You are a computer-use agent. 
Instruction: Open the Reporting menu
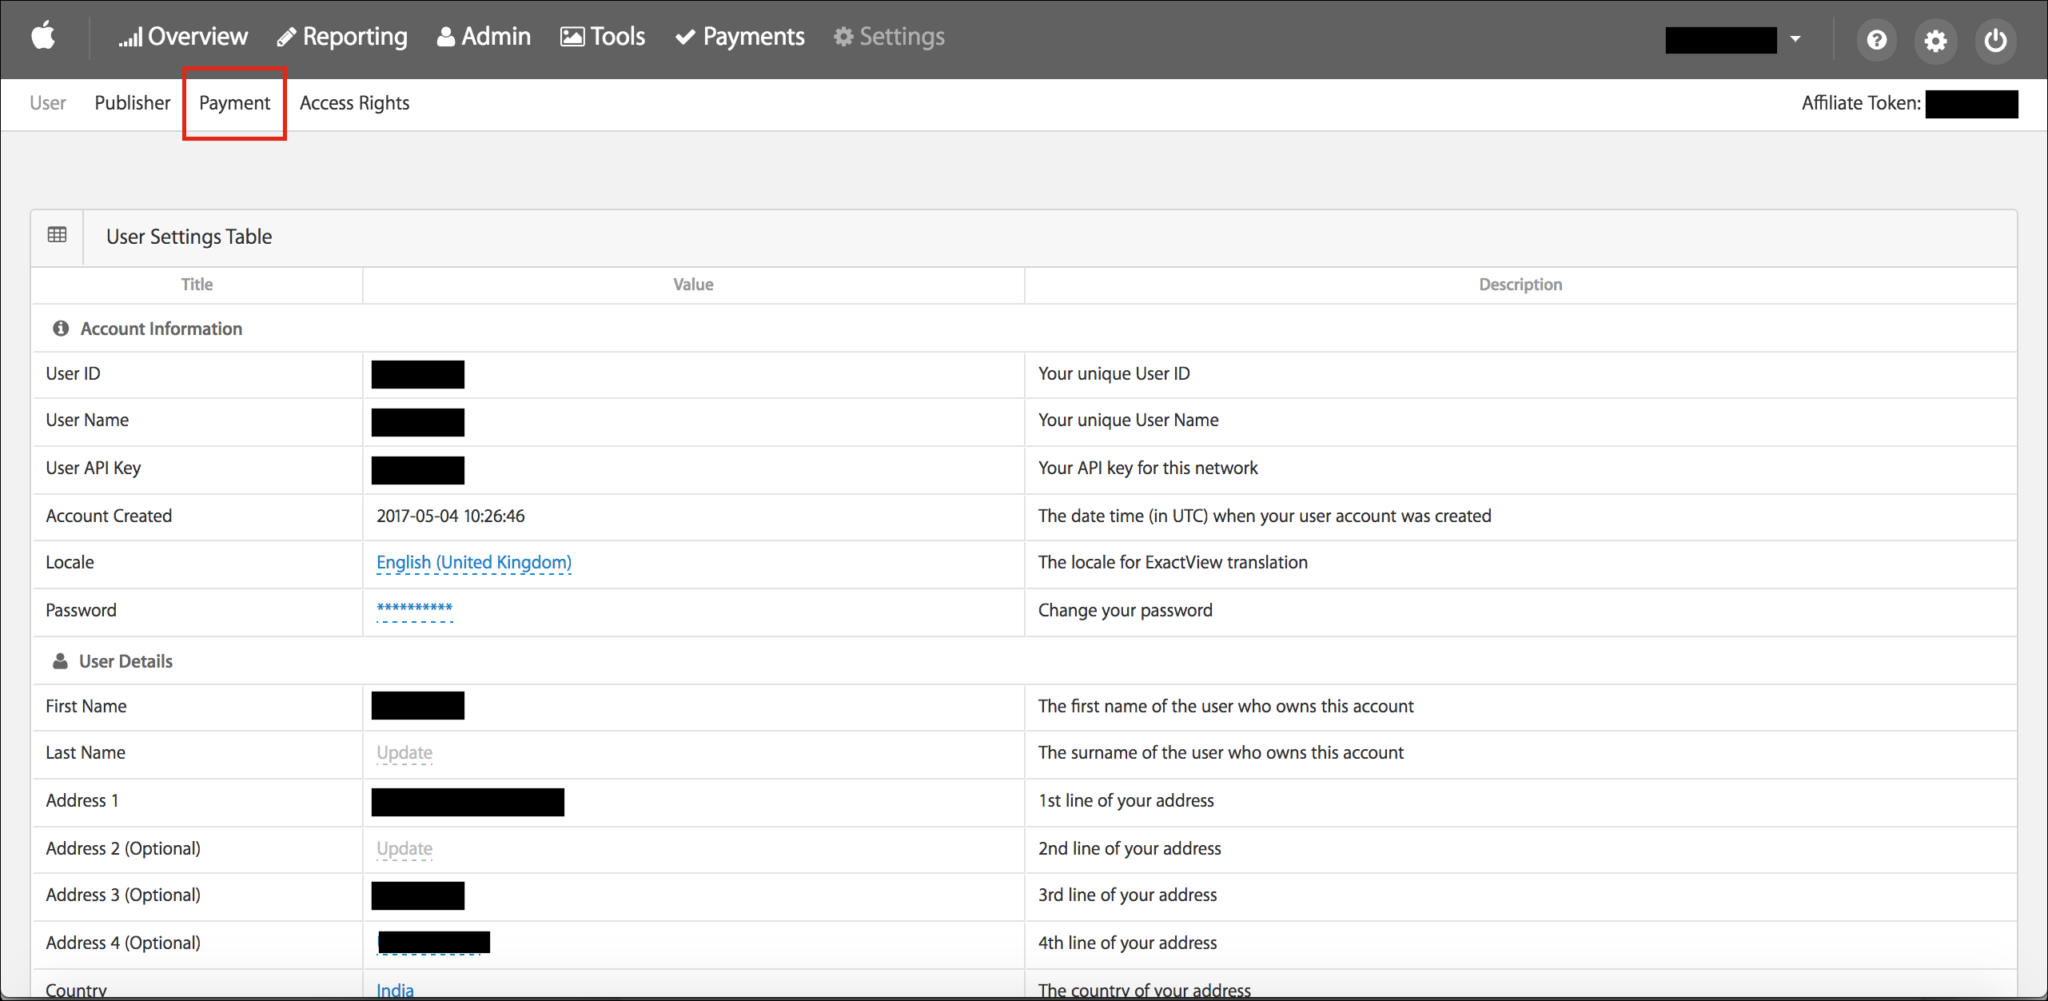342,37
